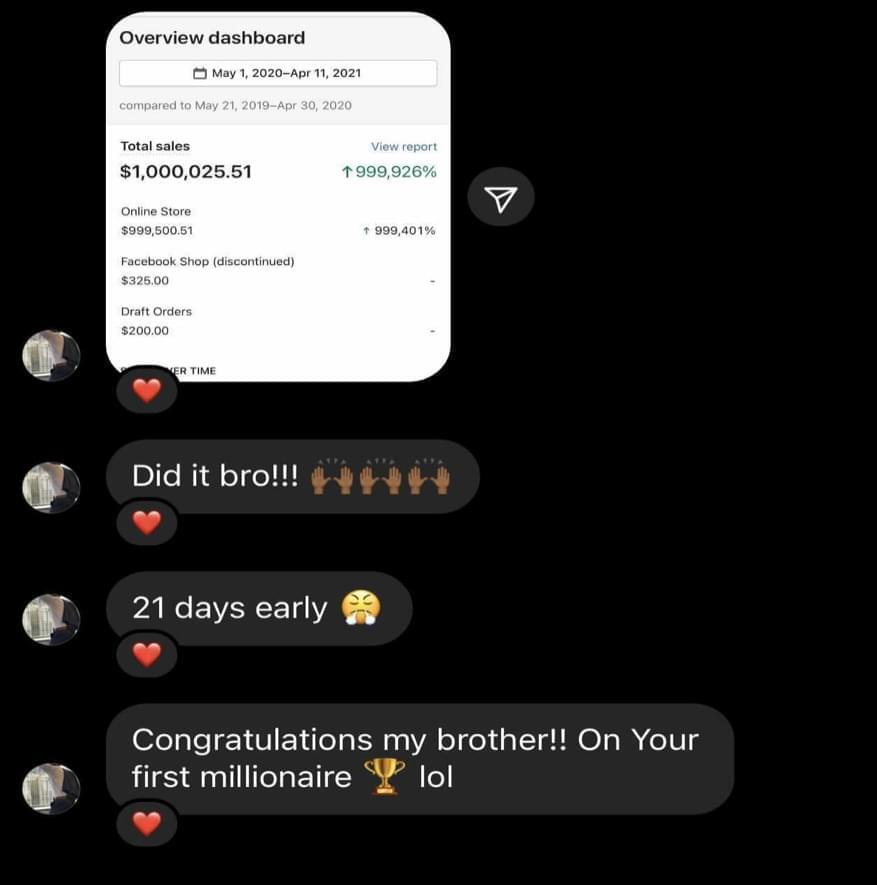Open sender avatar beside Congratulations message

point(51,788)
